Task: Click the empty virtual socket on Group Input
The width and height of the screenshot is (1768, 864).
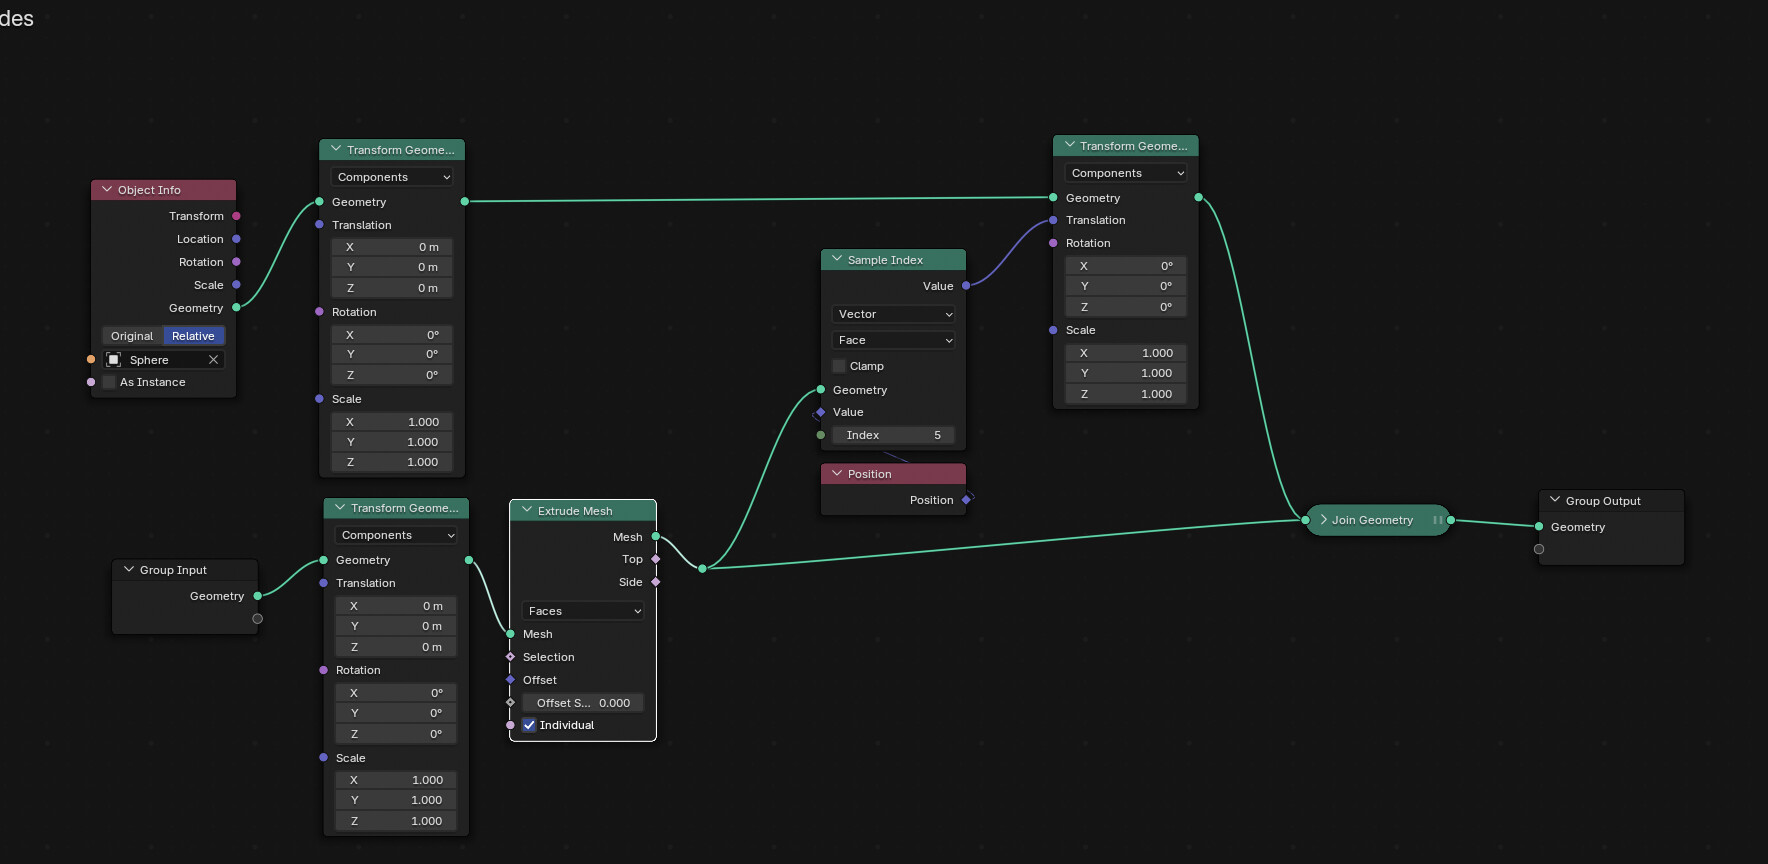Action: 258,619
